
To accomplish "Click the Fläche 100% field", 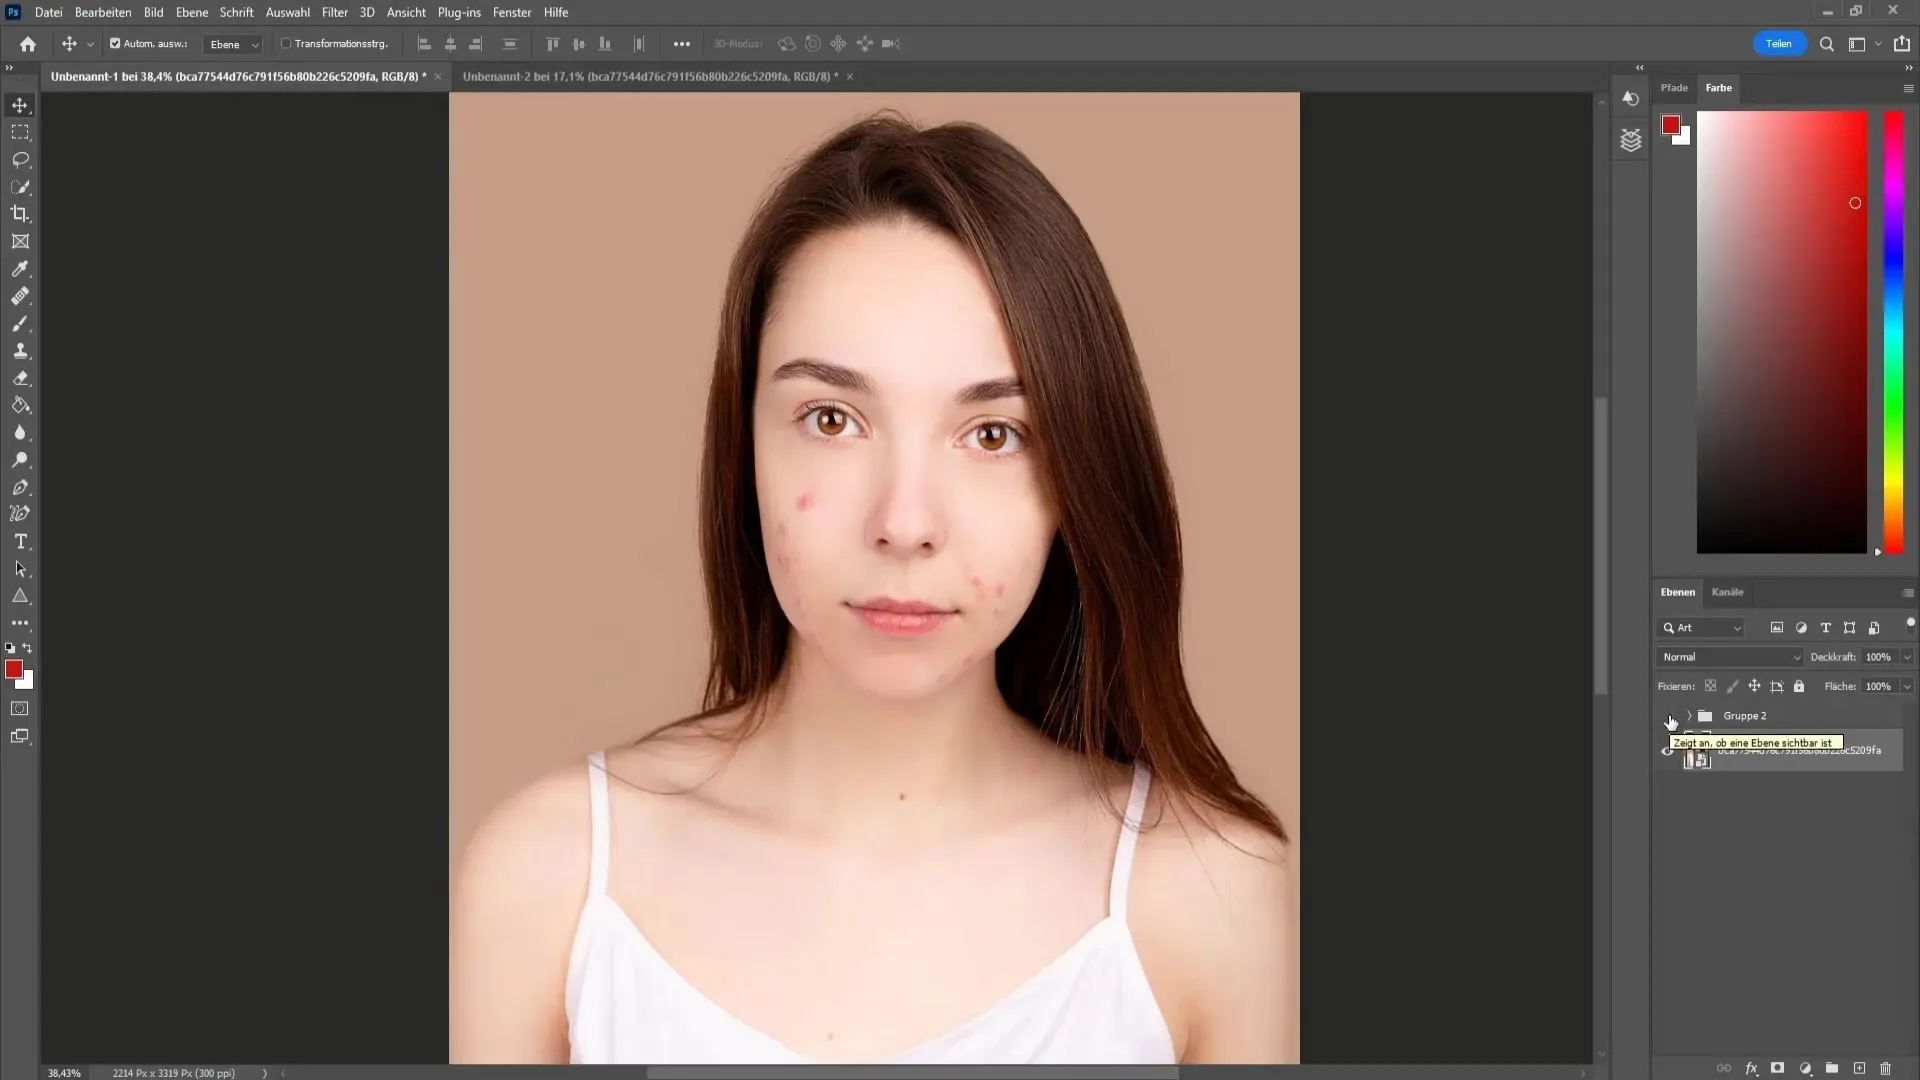I will tap(1879, 687).
